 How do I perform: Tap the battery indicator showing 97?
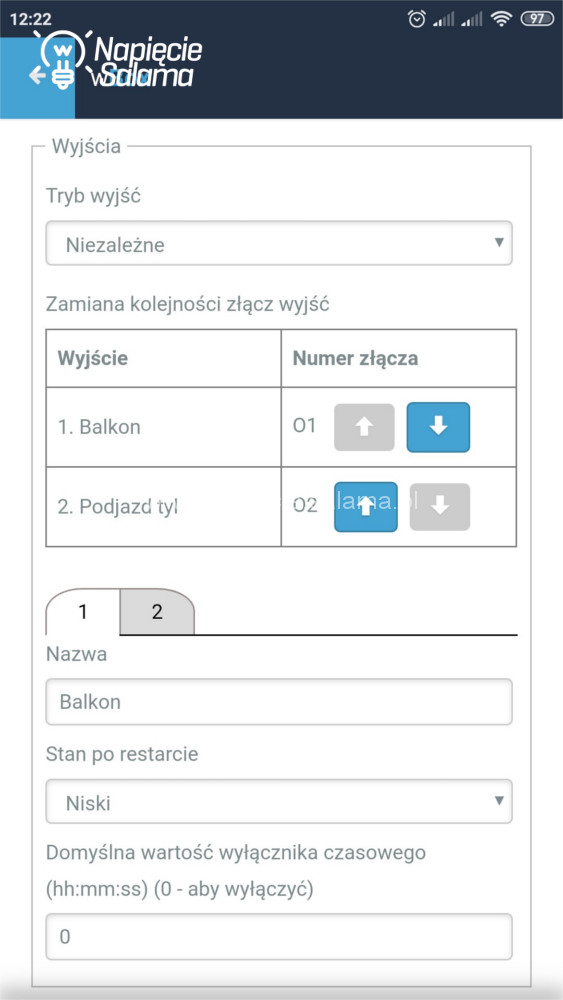pos(538,19)
